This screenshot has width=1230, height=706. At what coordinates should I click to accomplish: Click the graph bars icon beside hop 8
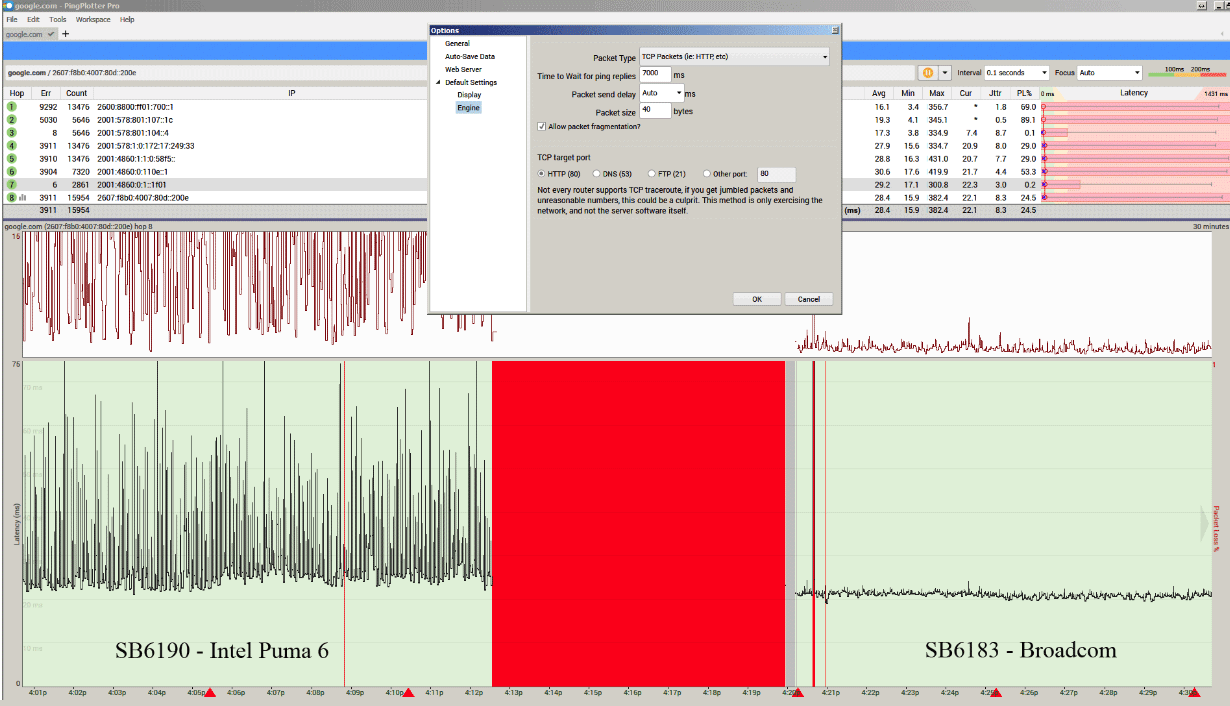pyautogui.click(x=23, y=198)
